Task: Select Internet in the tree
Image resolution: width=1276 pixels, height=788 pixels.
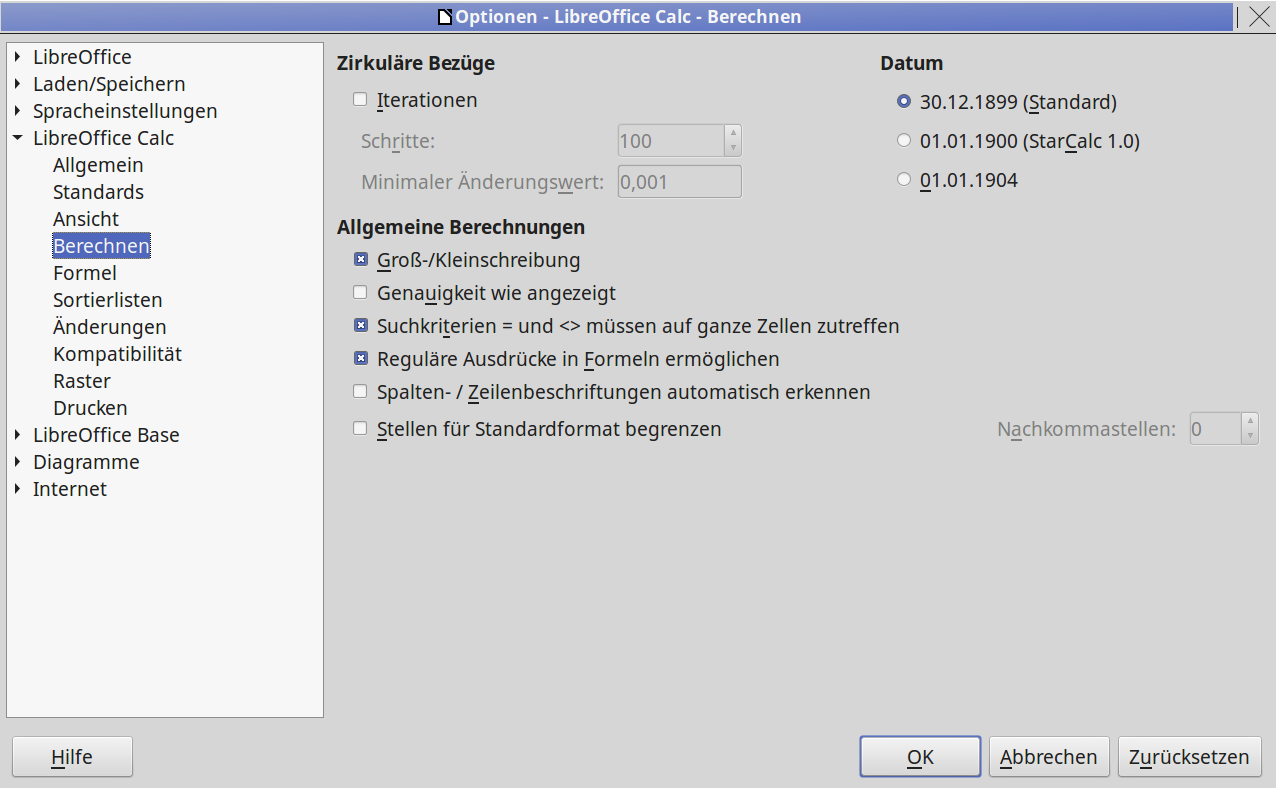Action: click(x=70, y=489)
